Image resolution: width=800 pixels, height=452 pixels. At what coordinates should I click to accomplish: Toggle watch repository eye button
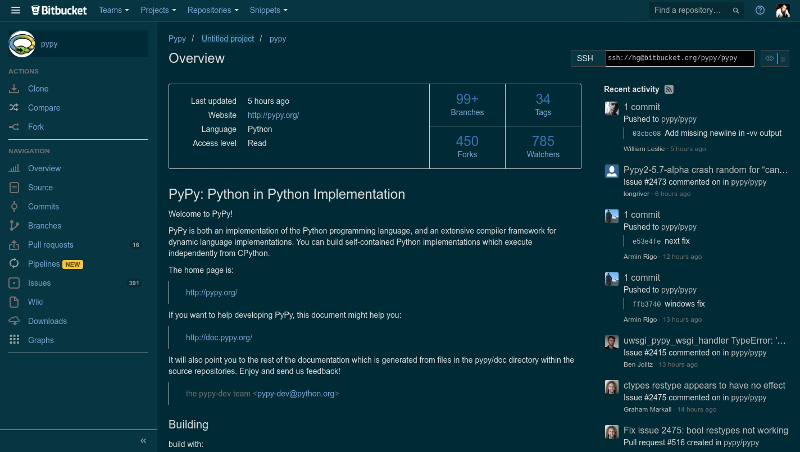pyautogui.click(x=769, y=59)
